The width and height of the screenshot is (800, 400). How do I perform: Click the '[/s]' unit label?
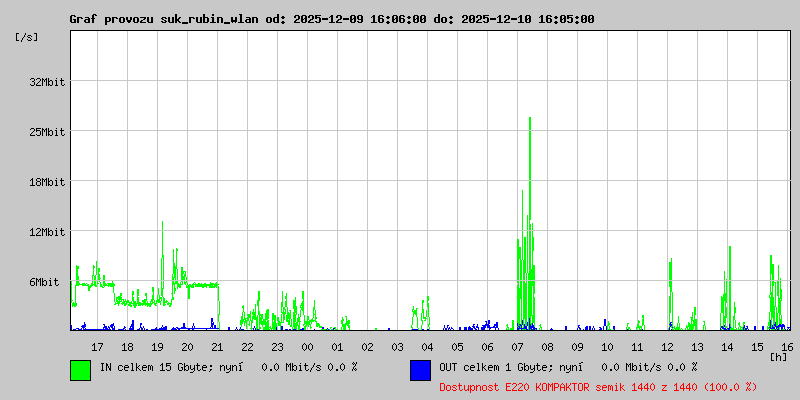point(27,37)
